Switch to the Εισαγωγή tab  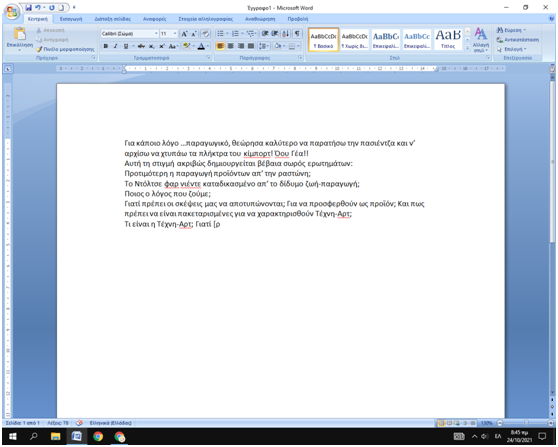71,19
